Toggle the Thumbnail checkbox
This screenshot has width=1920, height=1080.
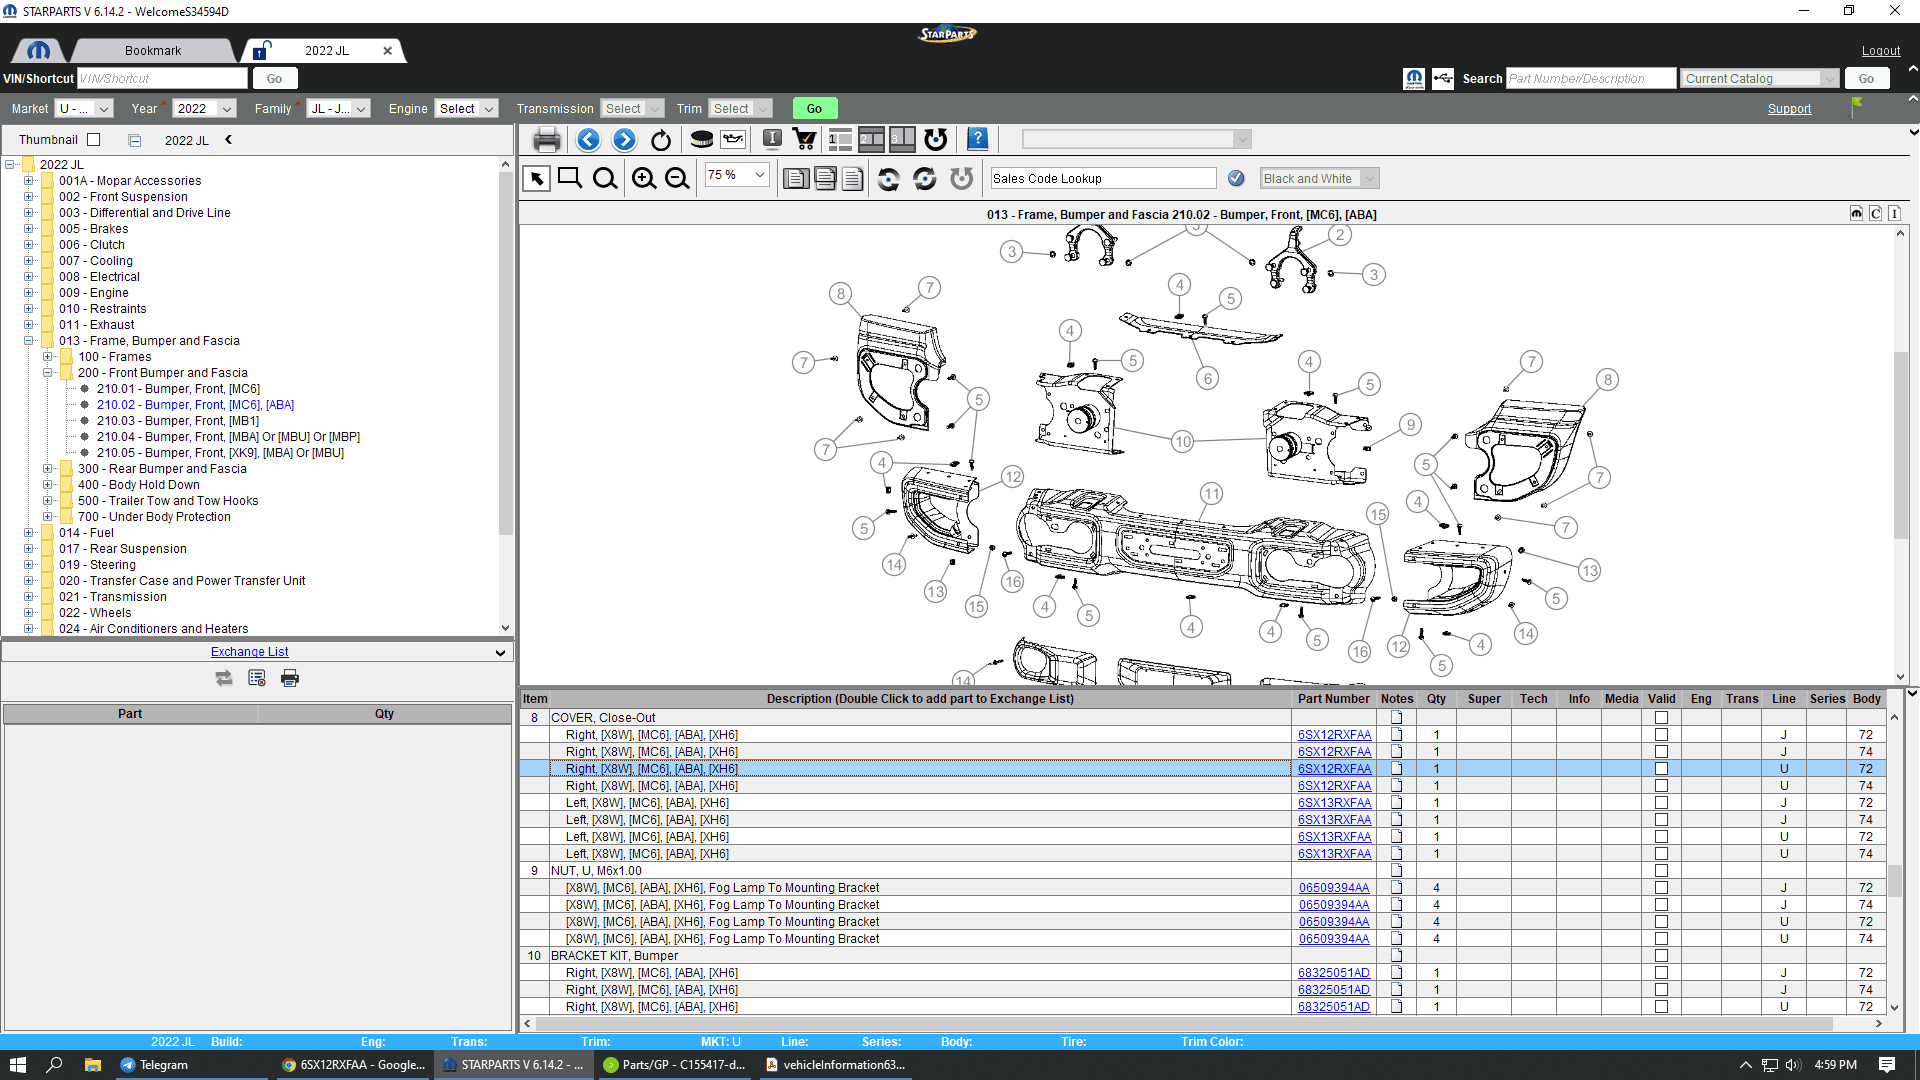pyautogui.click(x=94, y=140)
